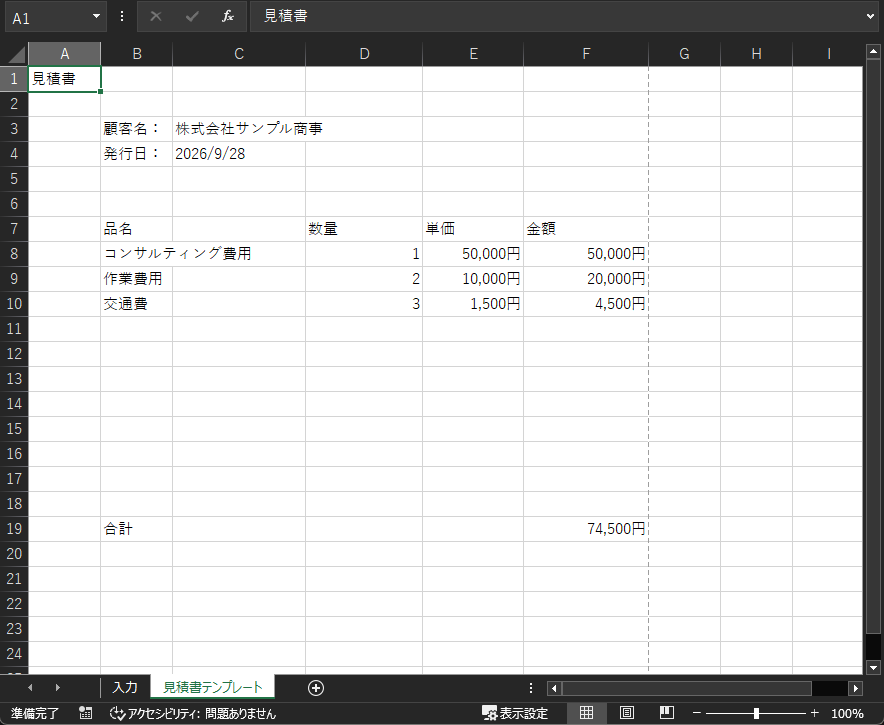Click the 金額 header cell

point(586,229)
